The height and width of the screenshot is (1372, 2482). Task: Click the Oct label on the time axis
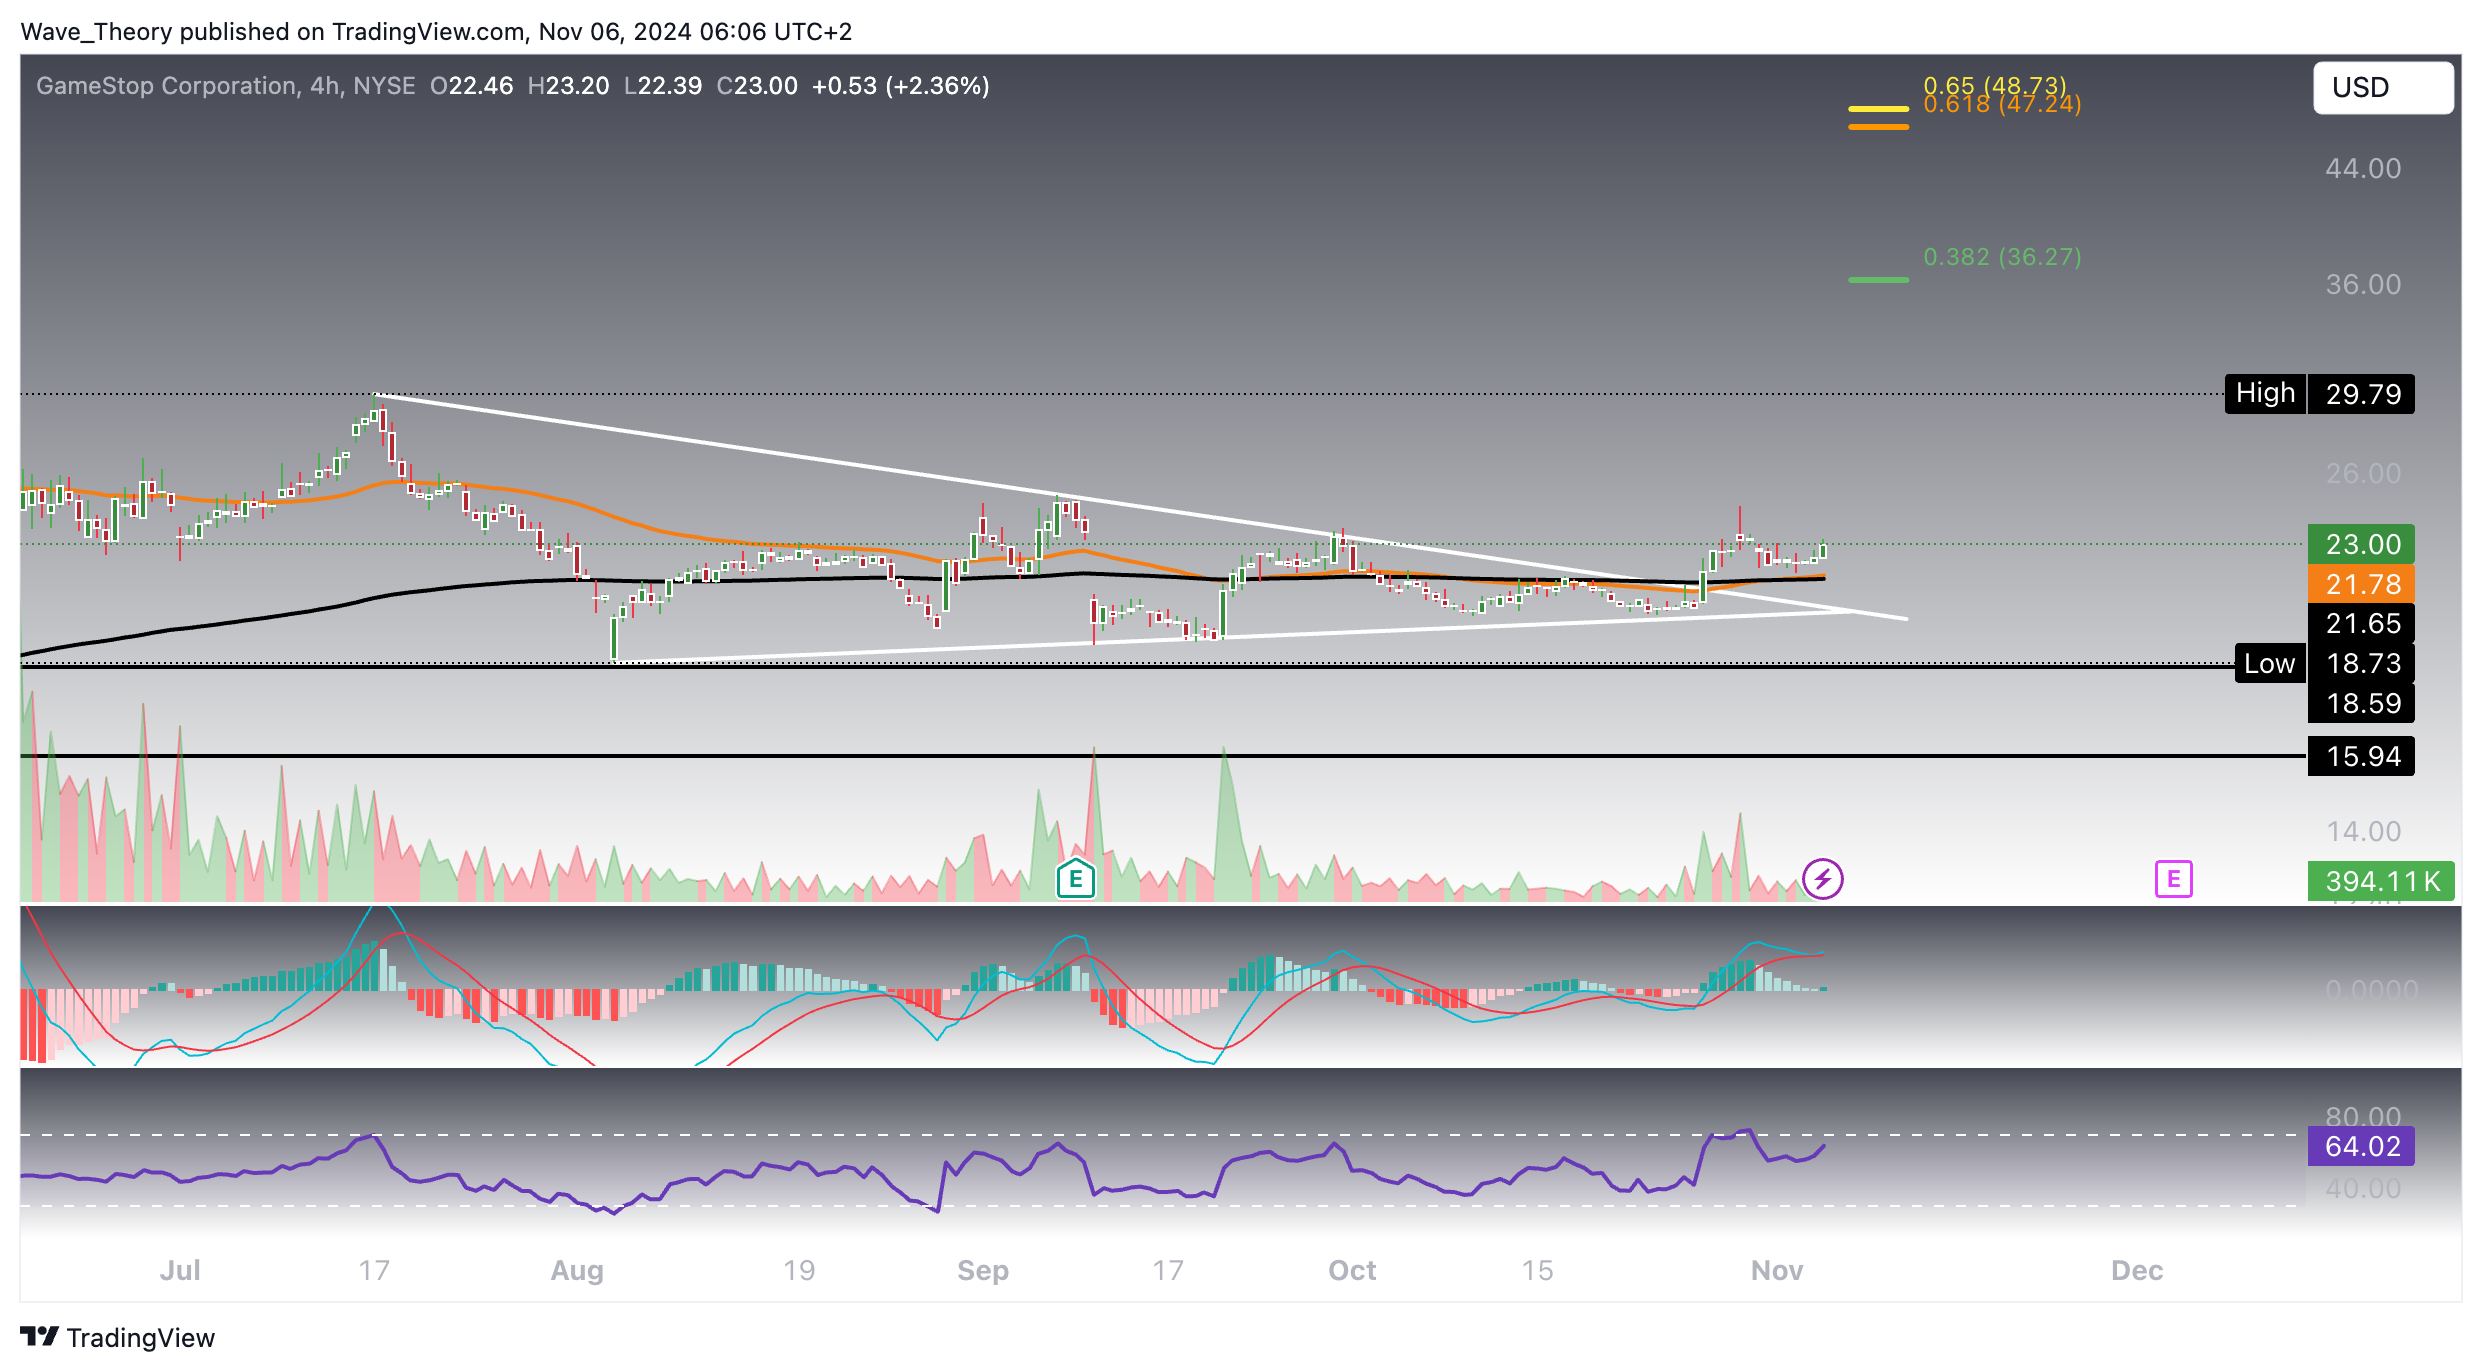[x=1352, y=1270]
